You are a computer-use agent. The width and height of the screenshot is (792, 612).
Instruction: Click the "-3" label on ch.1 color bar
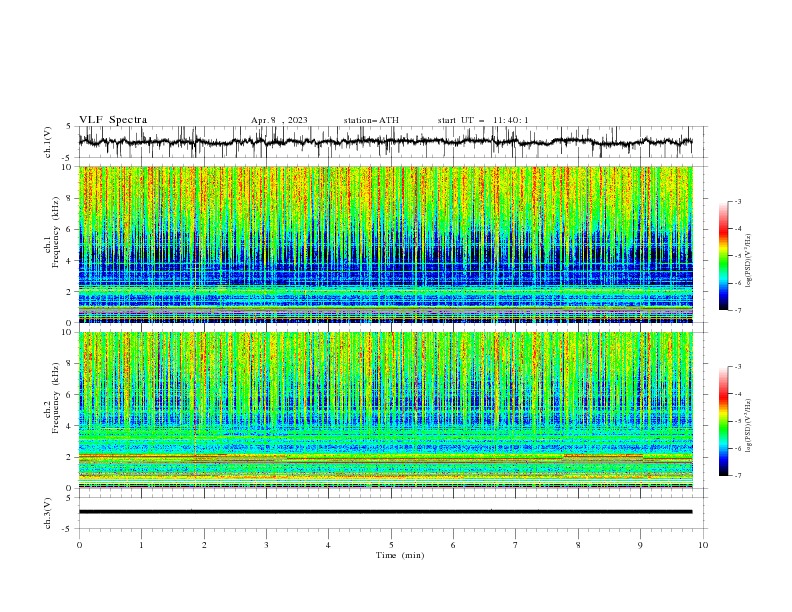point(737,201)
